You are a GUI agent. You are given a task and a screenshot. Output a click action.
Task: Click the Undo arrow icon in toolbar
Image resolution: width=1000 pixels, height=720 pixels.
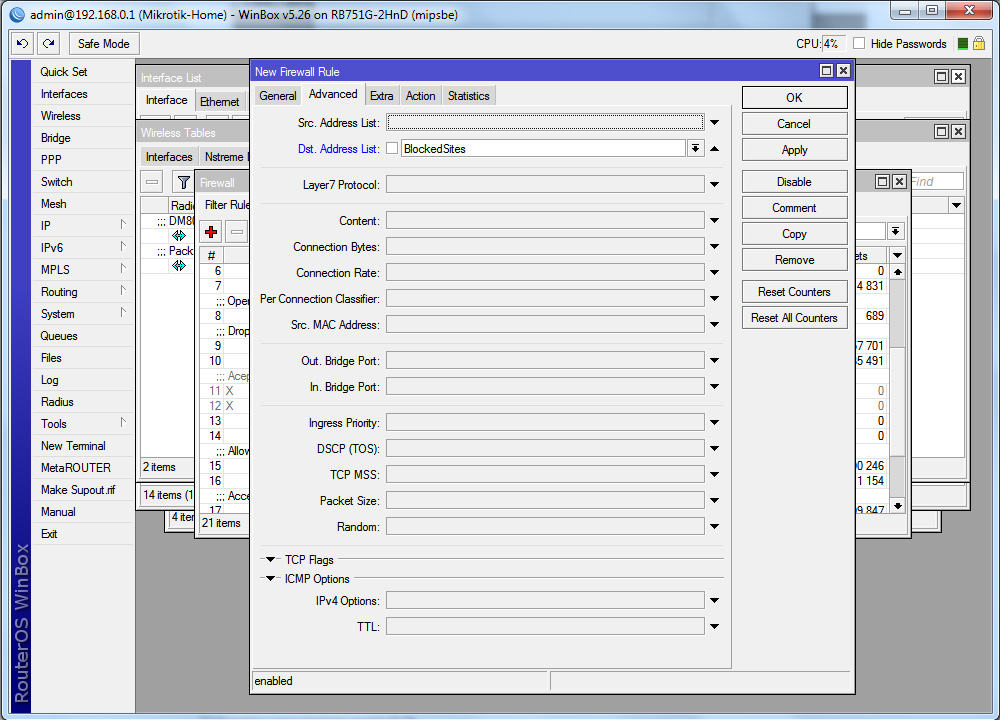(x=22, y=44)
